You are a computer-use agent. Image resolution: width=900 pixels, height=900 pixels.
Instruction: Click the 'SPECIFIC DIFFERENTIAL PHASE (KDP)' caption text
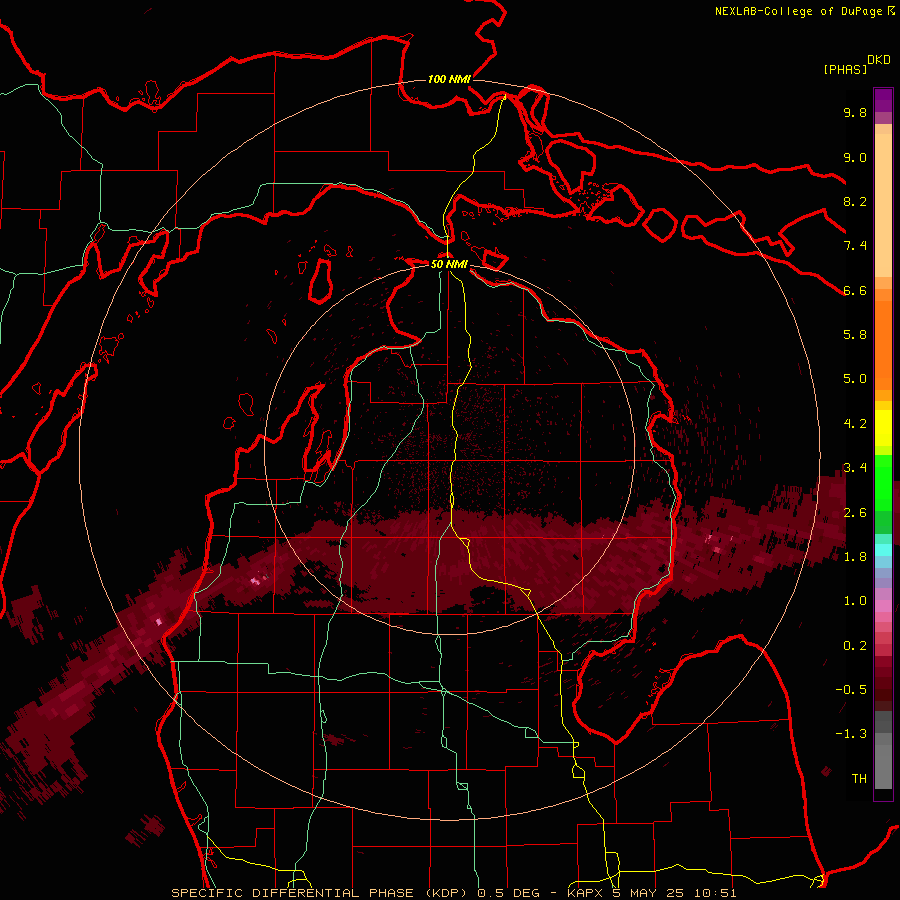[x=317, y=893]
